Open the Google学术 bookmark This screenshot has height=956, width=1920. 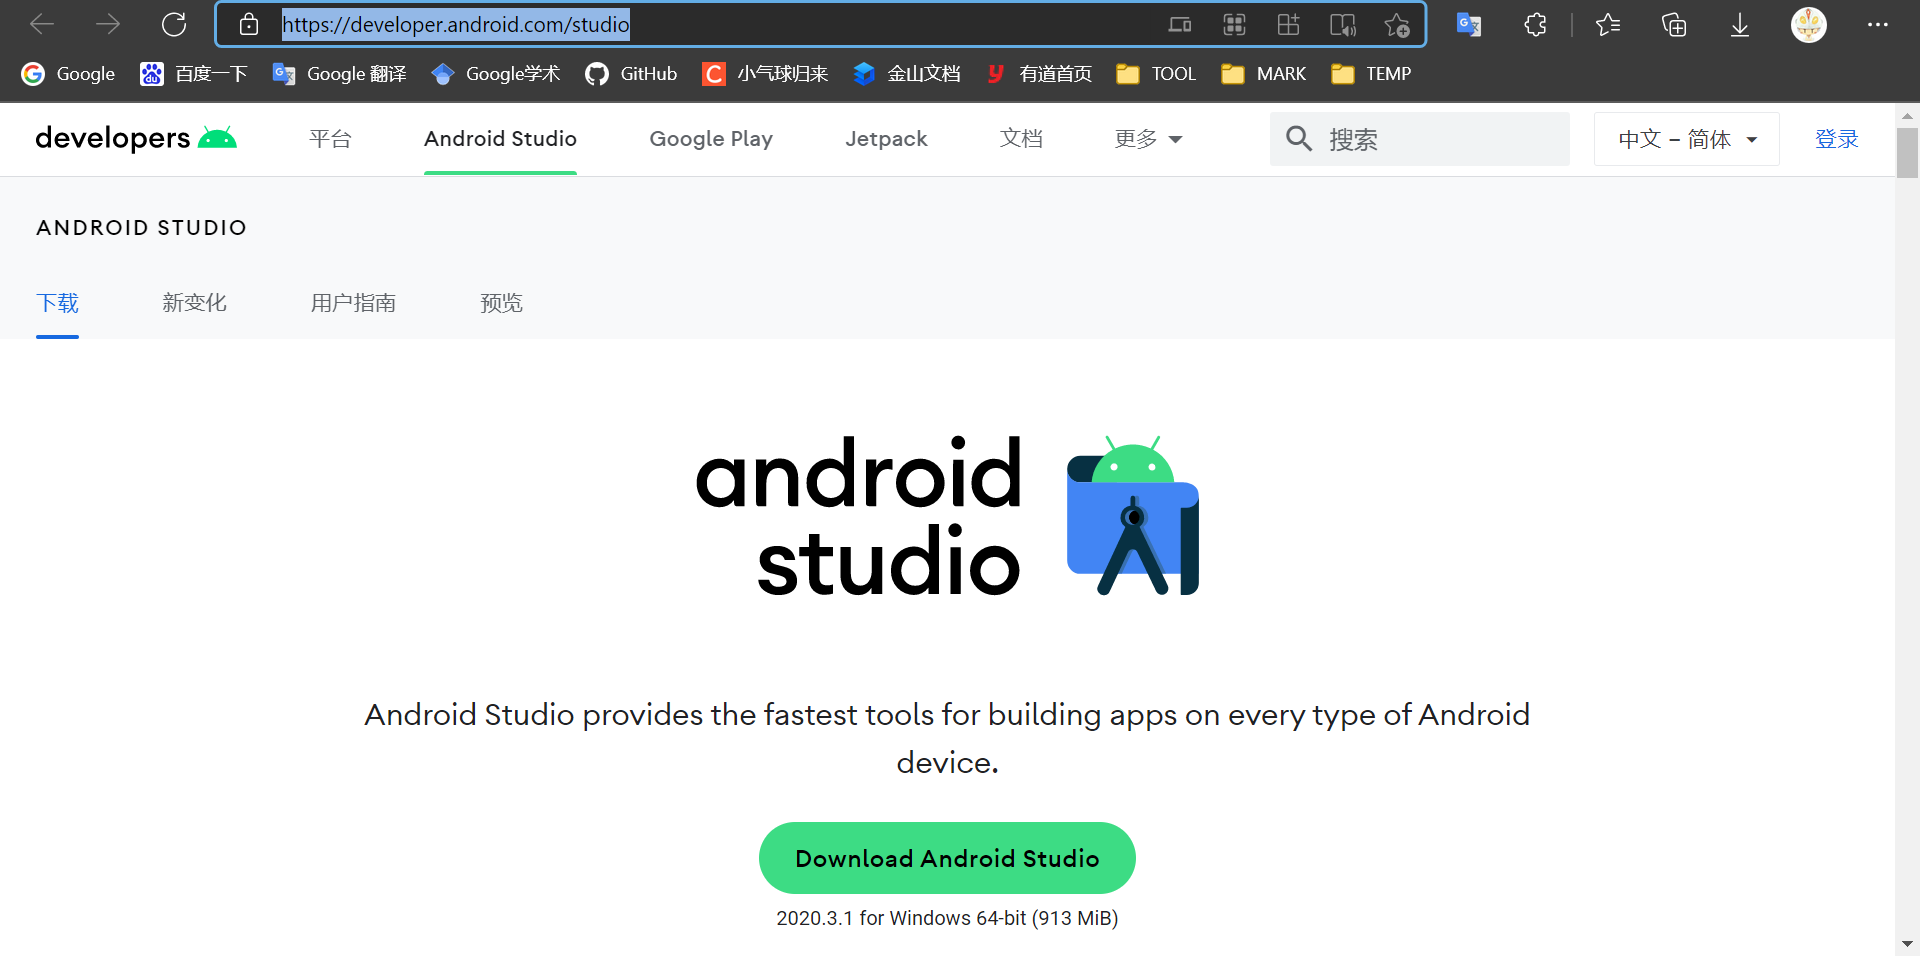point(495,73)
